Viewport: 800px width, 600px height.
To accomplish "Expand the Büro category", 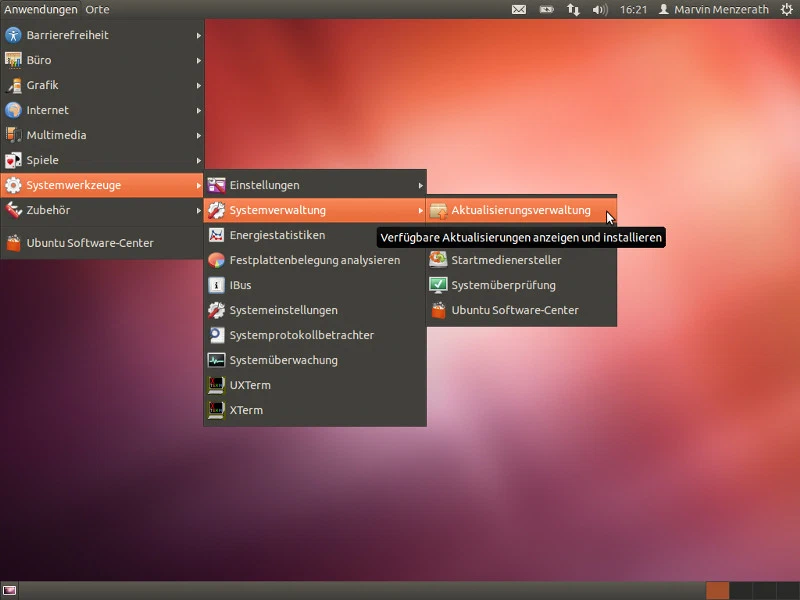I will coord(102,60).
